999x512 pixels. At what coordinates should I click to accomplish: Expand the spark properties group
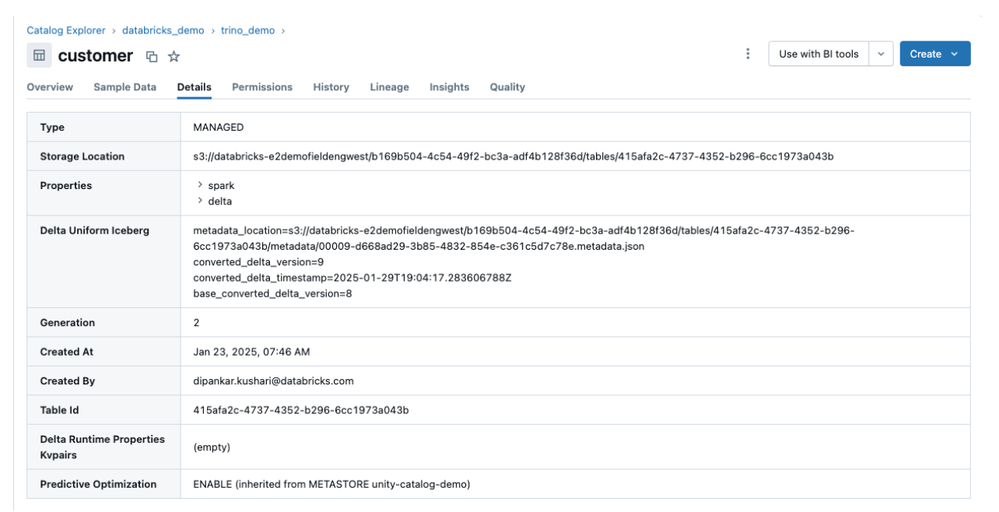200,185
